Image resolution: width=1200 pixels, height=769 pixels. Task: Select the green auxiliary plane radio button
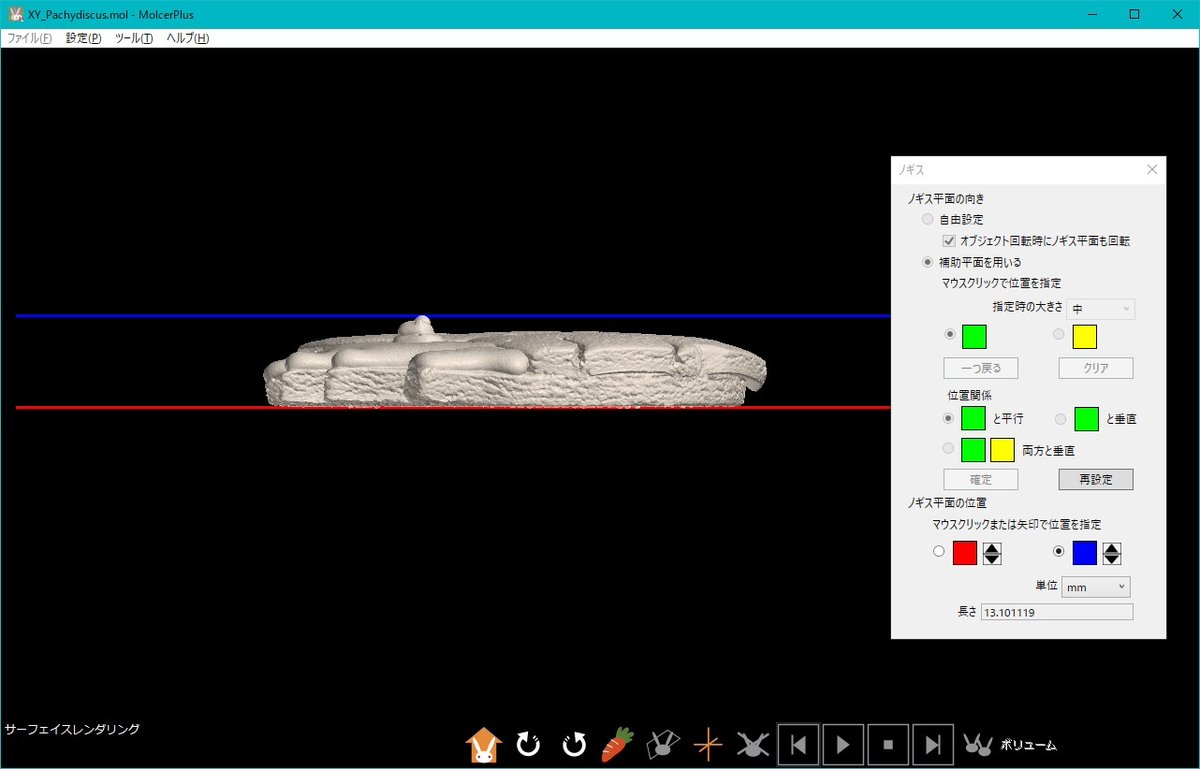[x=950, y=334]
